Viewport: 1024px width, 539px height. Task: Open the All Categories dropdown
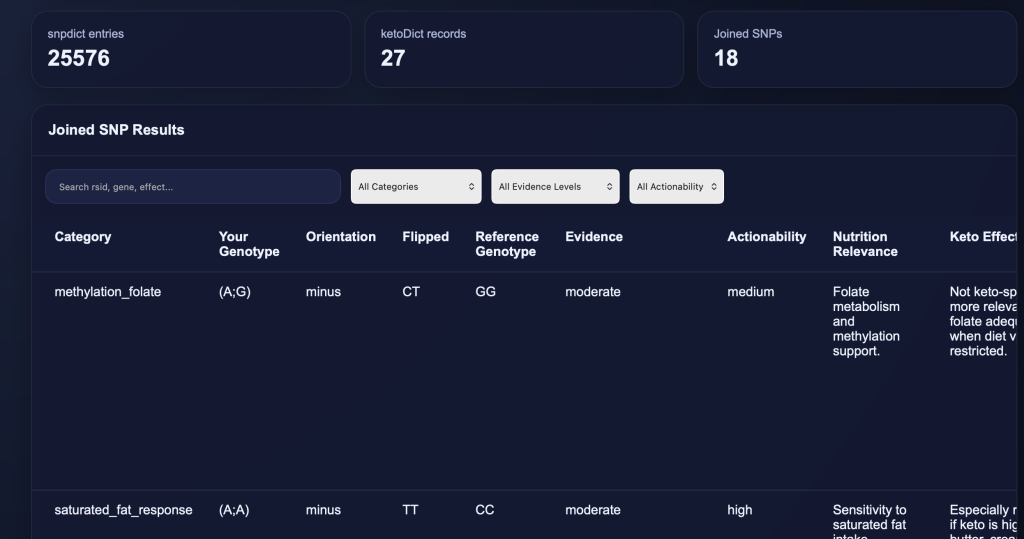pos(417,187)
